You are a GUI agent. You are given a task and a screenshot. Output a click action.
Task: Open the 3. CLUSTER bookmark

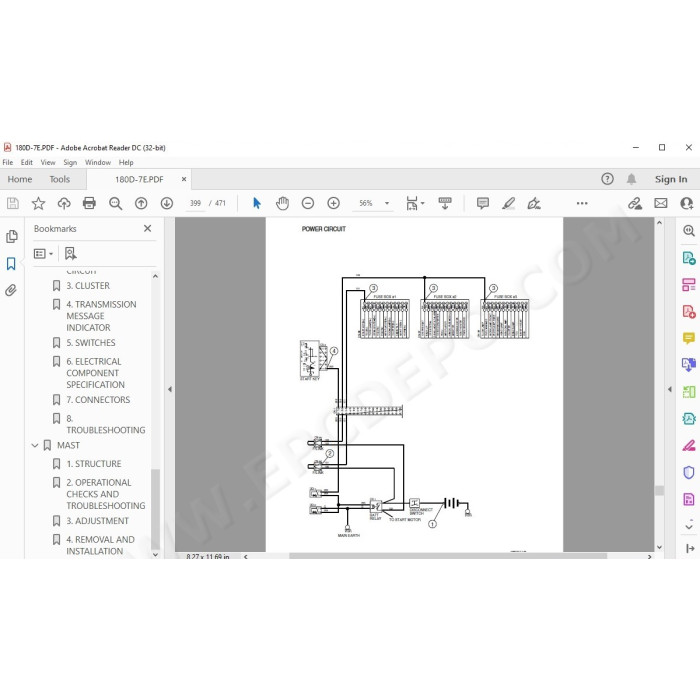coord(88,286)
